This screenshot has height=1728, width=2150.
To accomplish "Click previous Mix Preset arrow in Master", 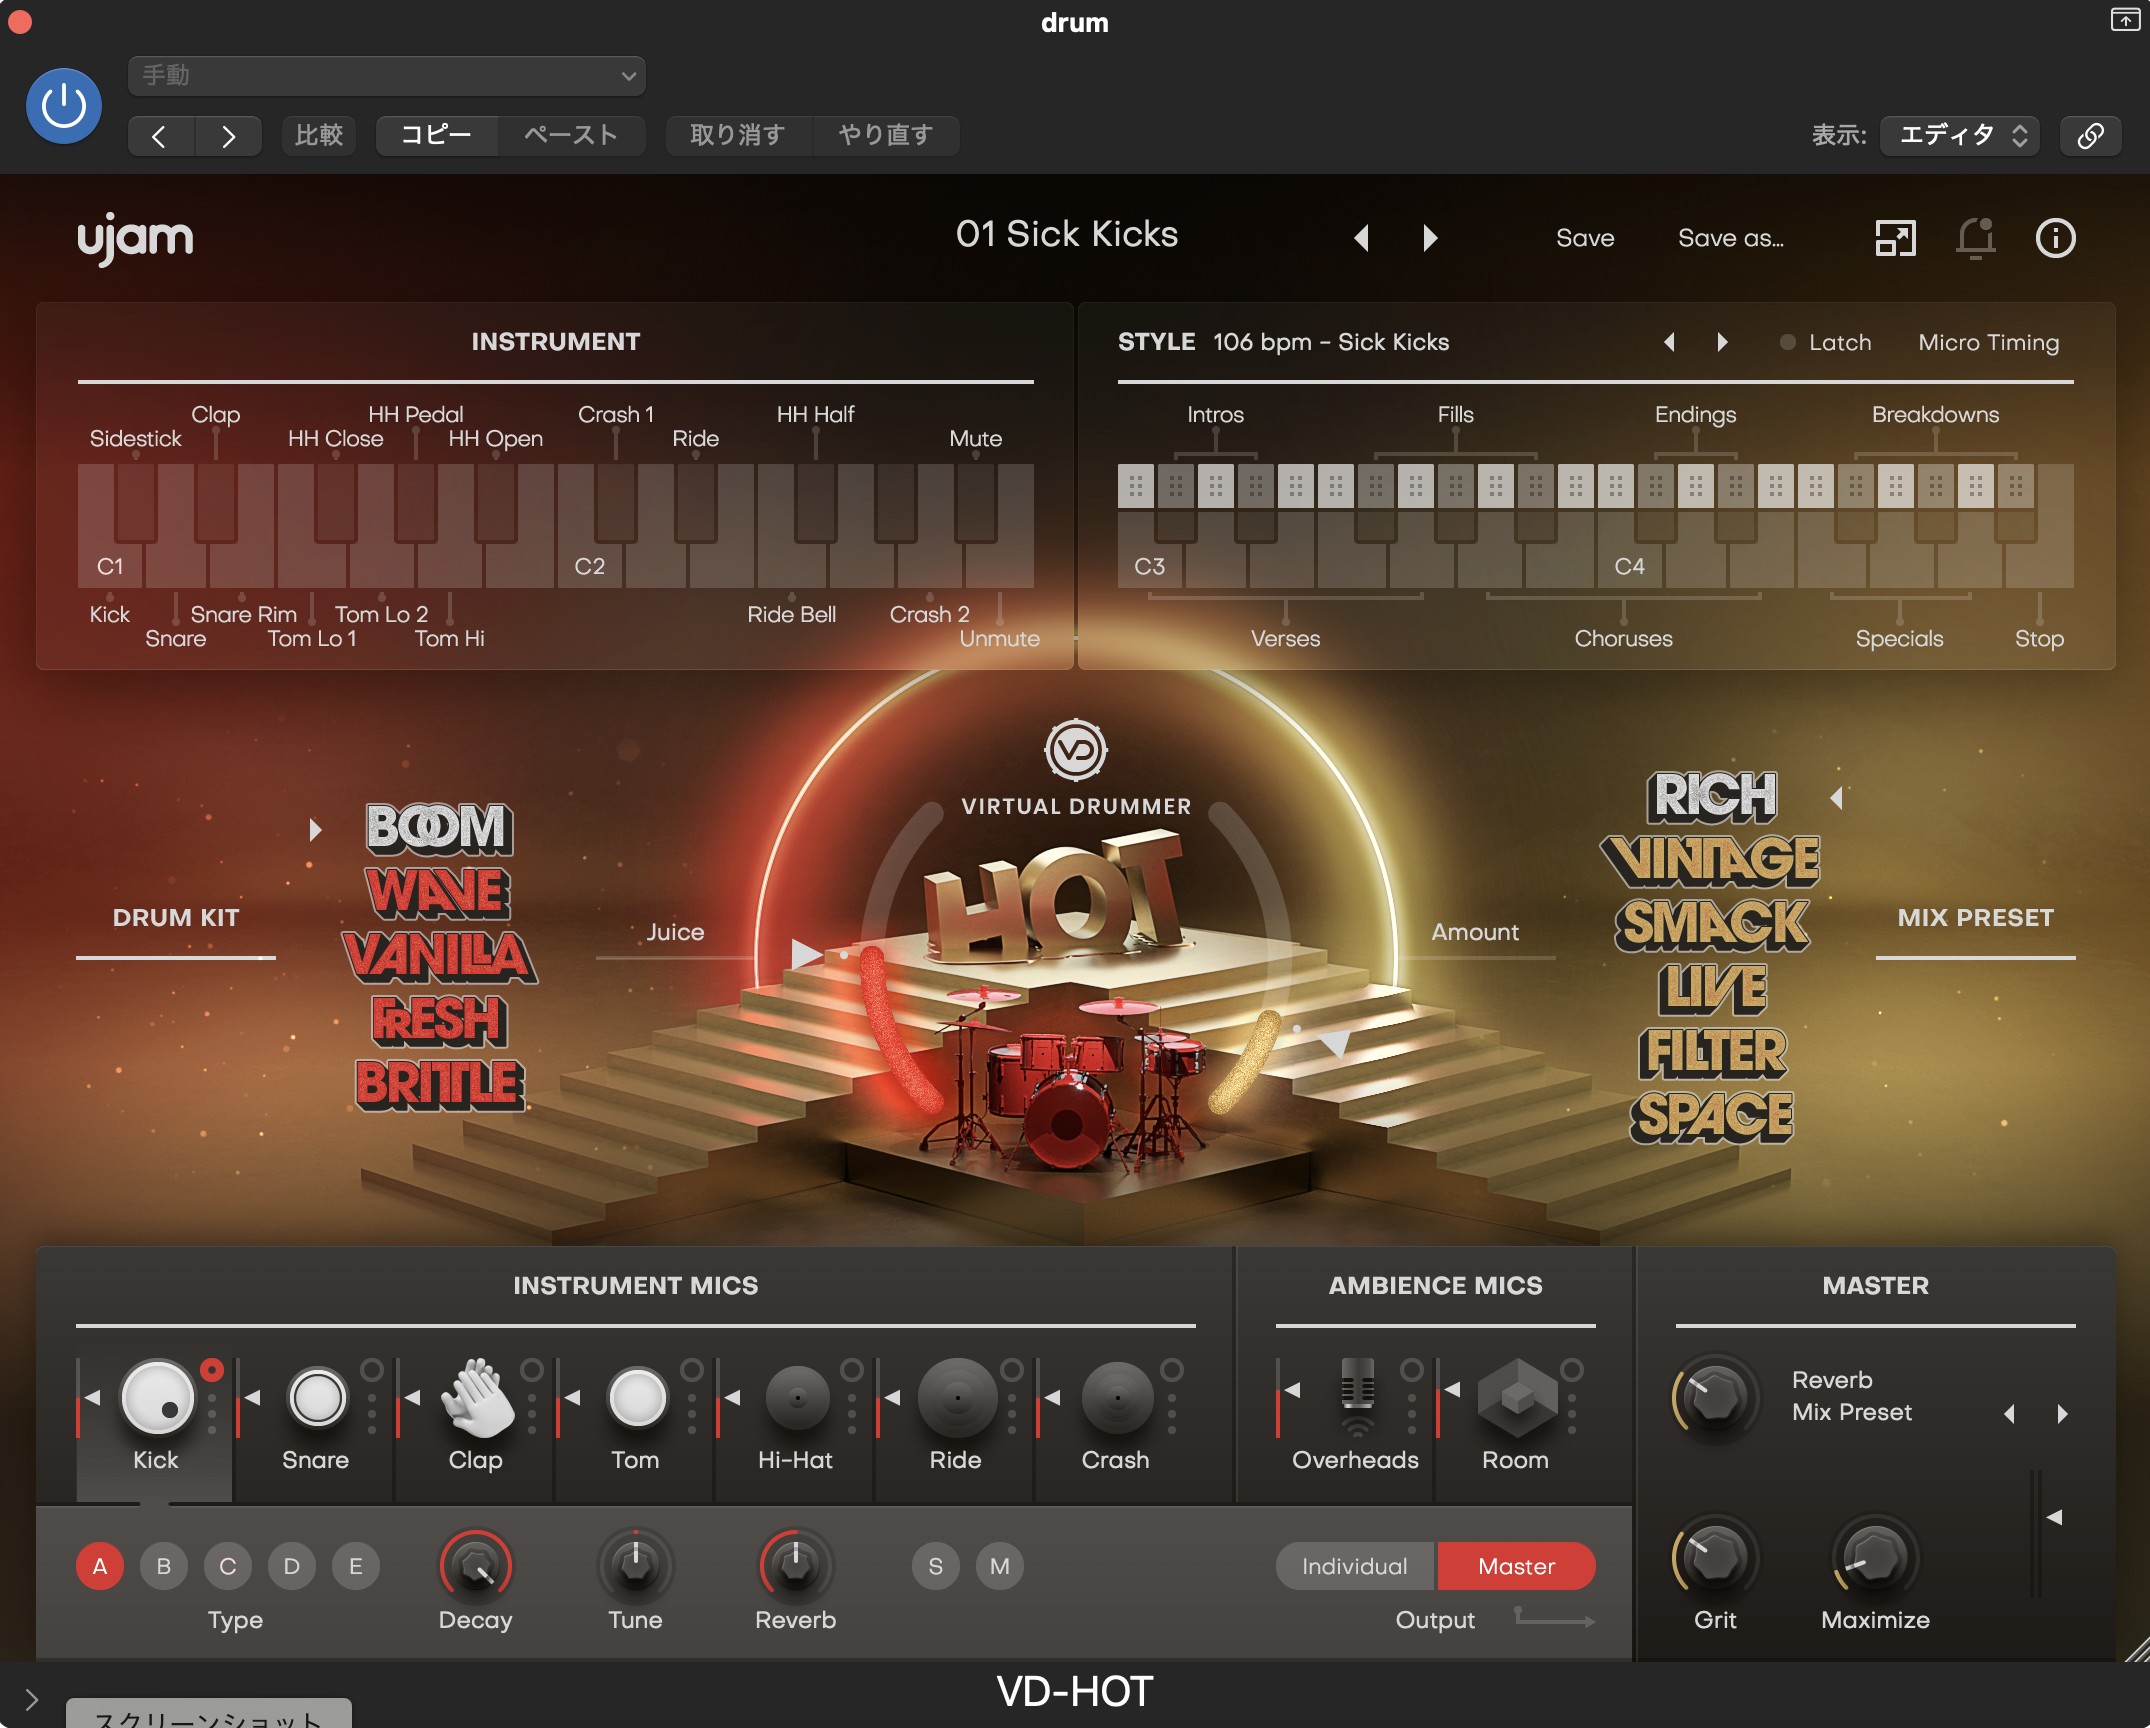I will pyautogui.click(x=2009, y=1413).
